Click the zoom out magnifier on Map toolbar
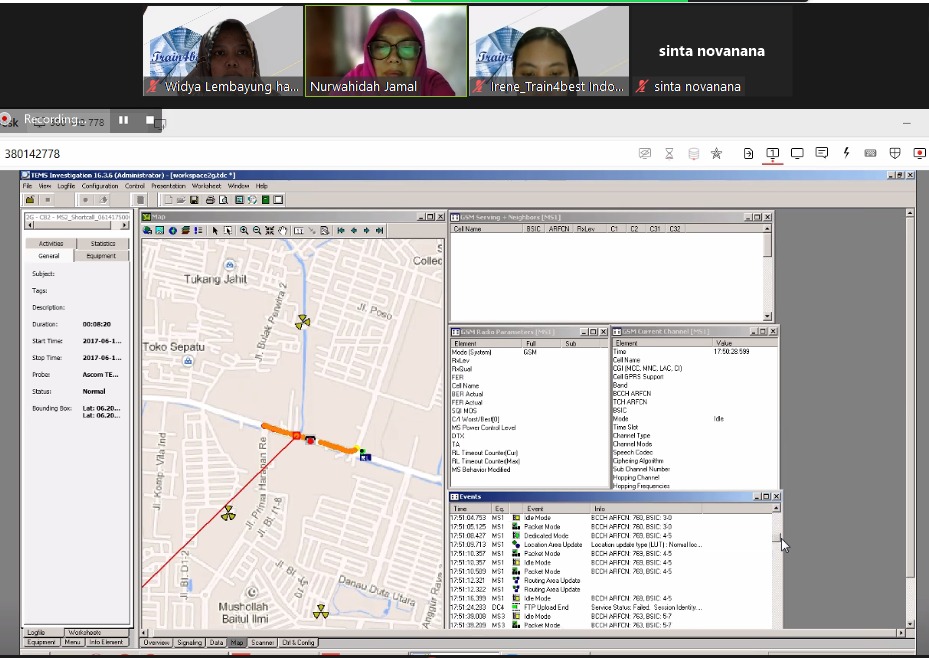The width and height of the screenshot is (929, 658). [x=257, y=230]
